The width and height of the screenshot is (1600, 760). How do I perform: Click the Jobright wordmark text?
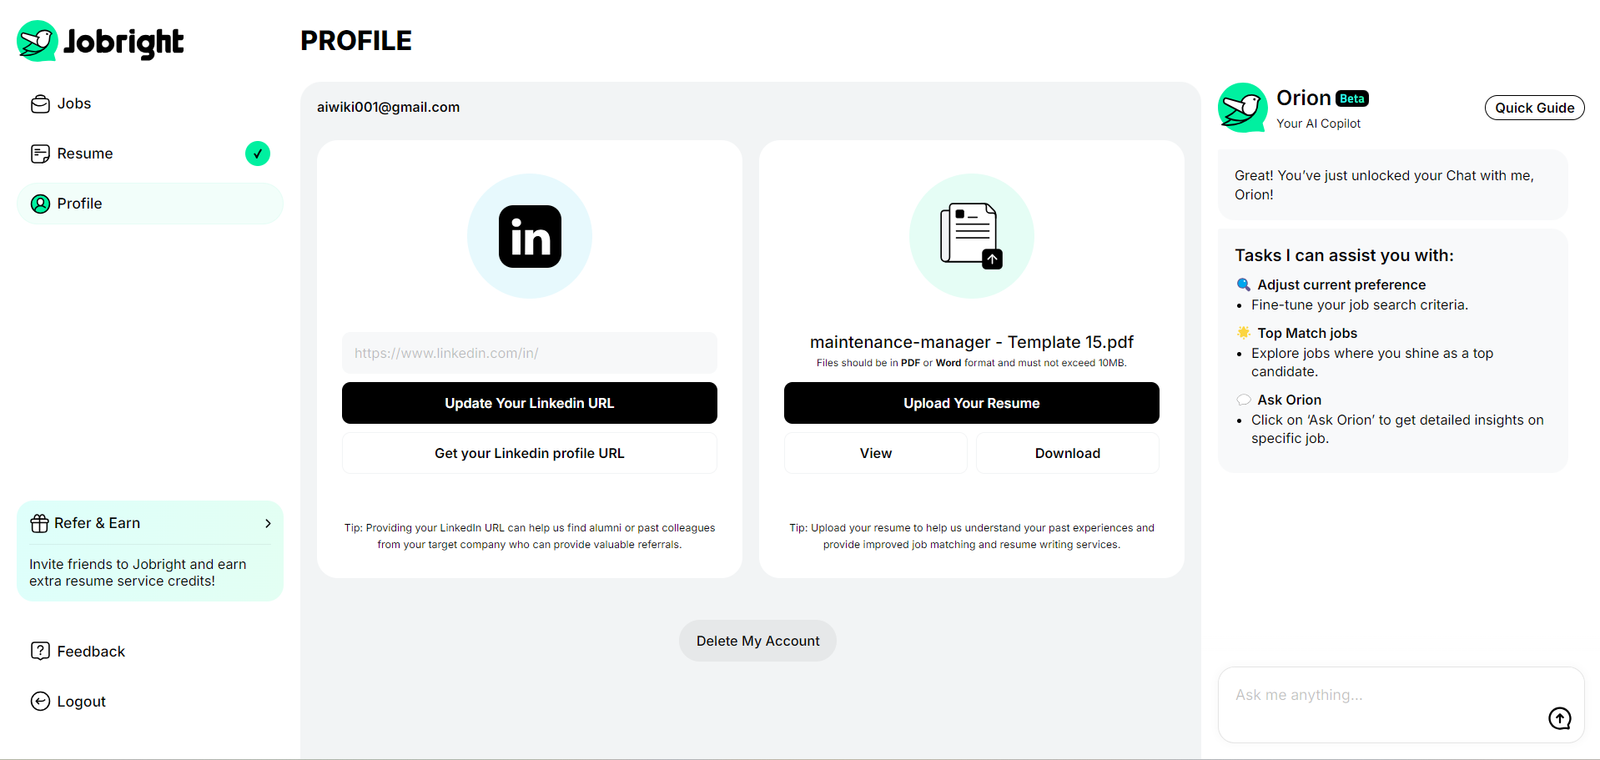123,43
